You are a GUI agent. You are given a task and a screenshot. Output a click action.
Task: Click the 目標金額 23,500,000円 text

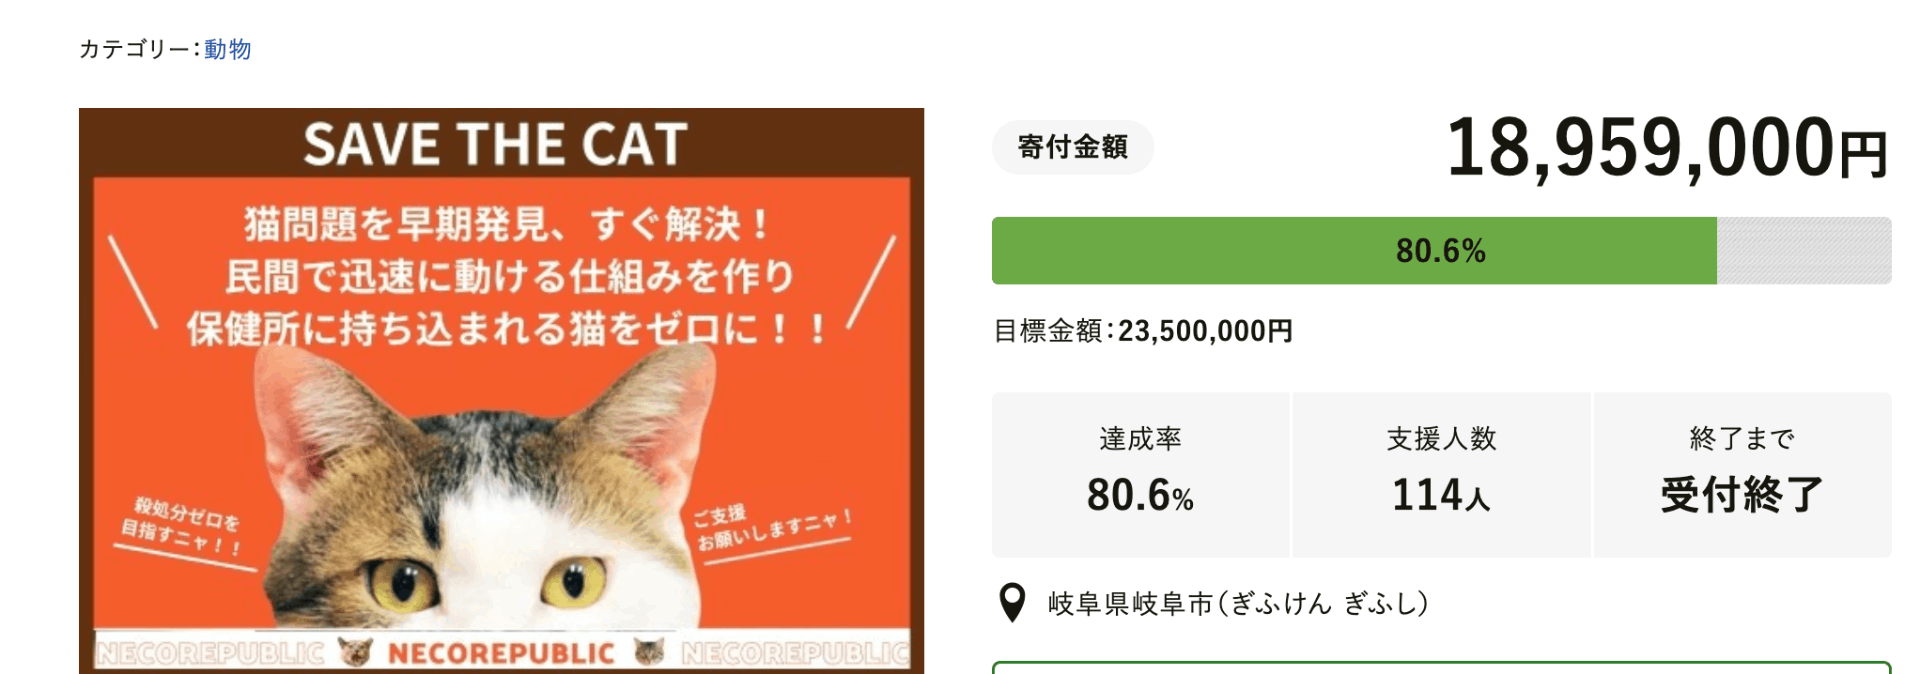(x=1142, y=330)
